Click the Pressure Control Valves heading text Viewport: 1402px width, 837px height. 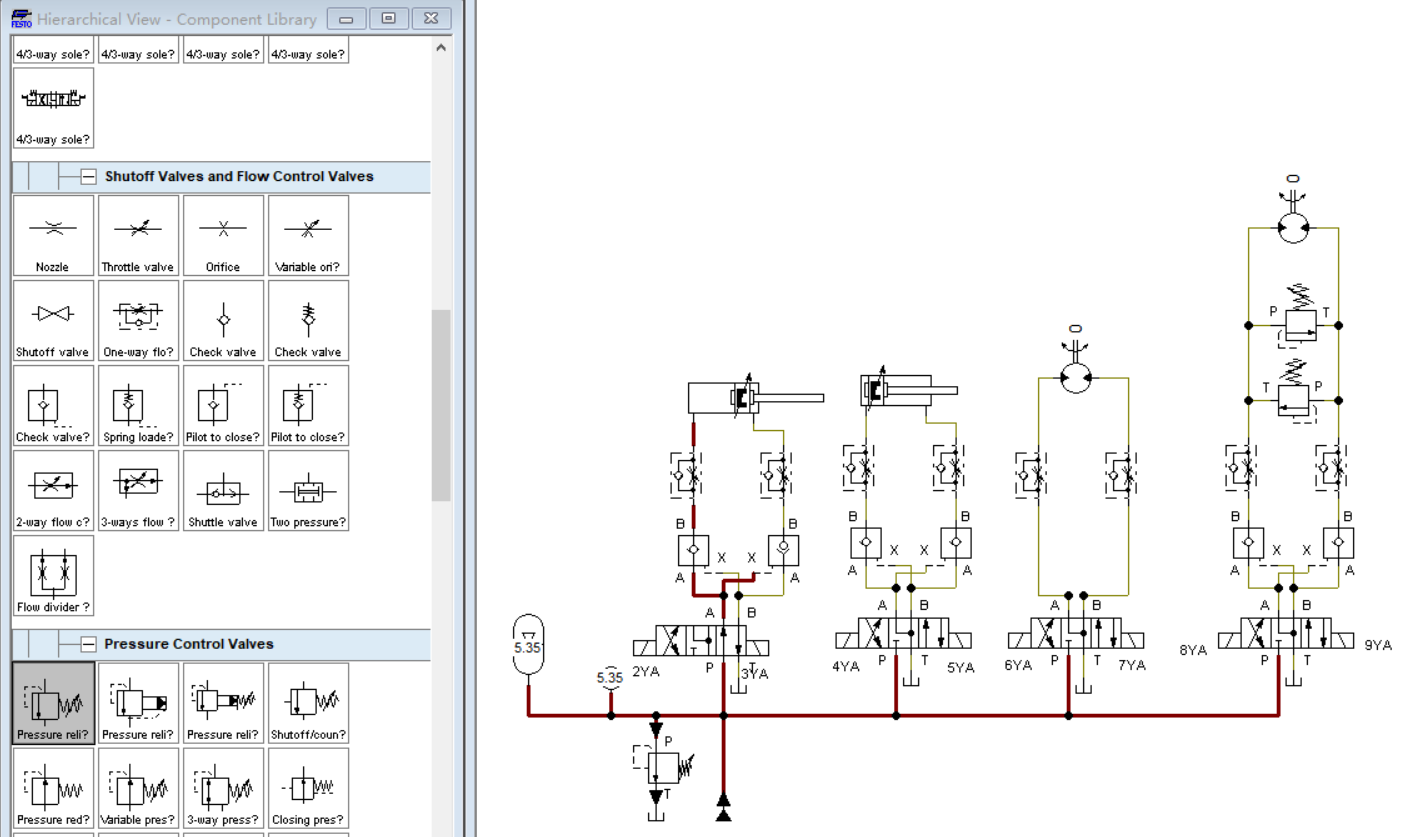coord(189,644)
